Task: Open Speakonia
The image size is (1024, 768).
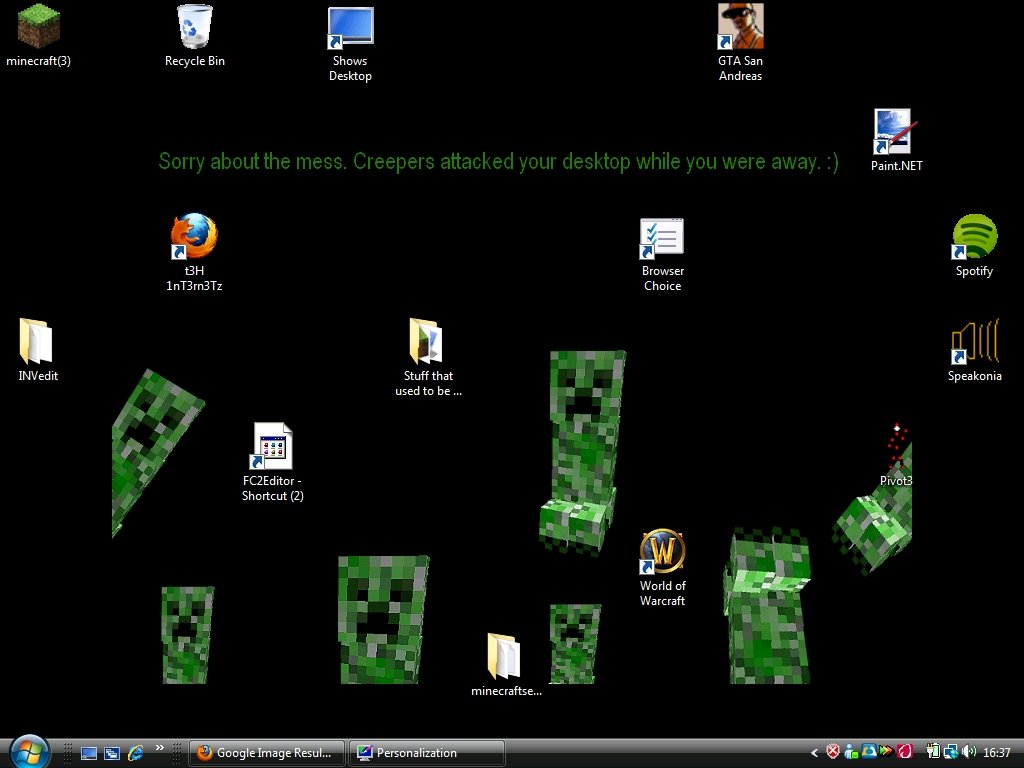Action: click(x=974, y=340)
